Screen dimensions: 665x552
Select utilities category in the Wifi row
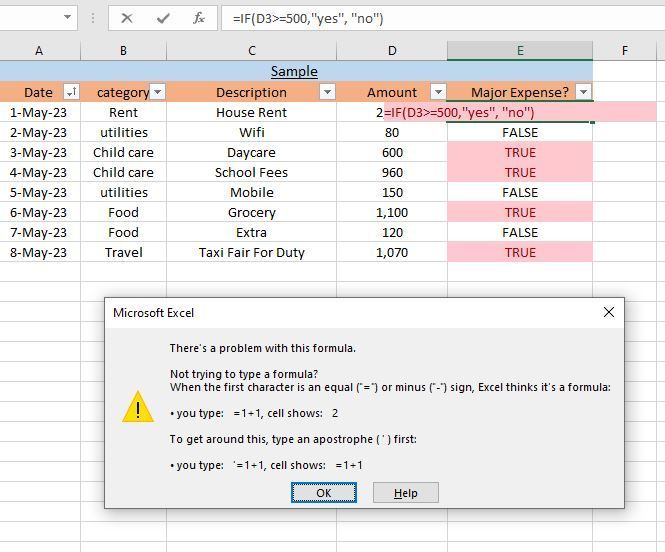pos(123,132)
